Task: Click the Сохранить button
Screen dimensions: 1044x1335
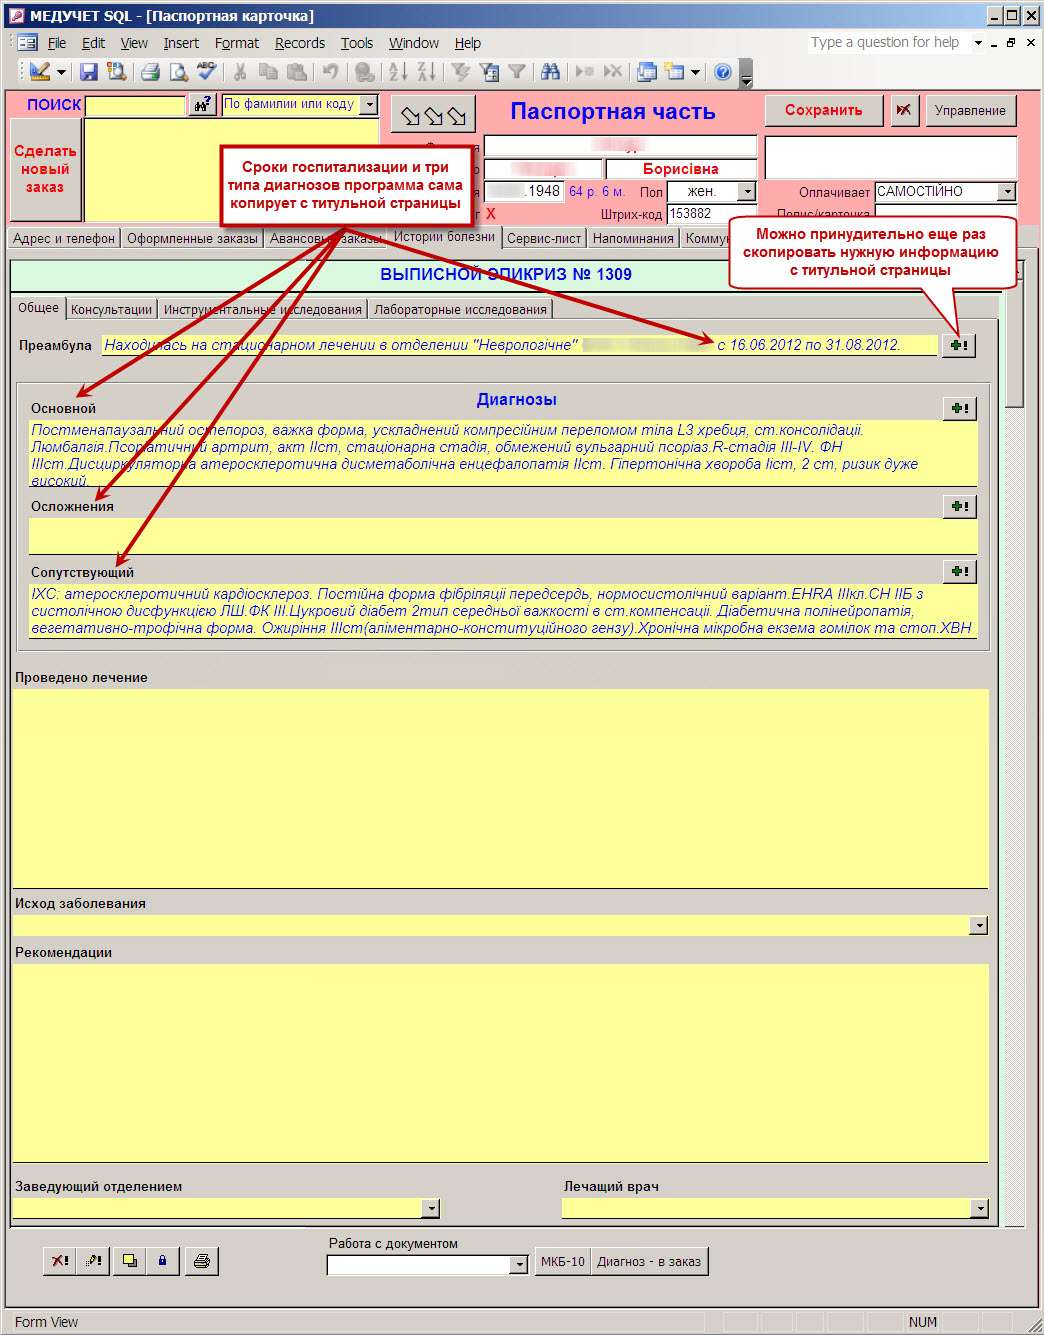Action: click(823, 110)
